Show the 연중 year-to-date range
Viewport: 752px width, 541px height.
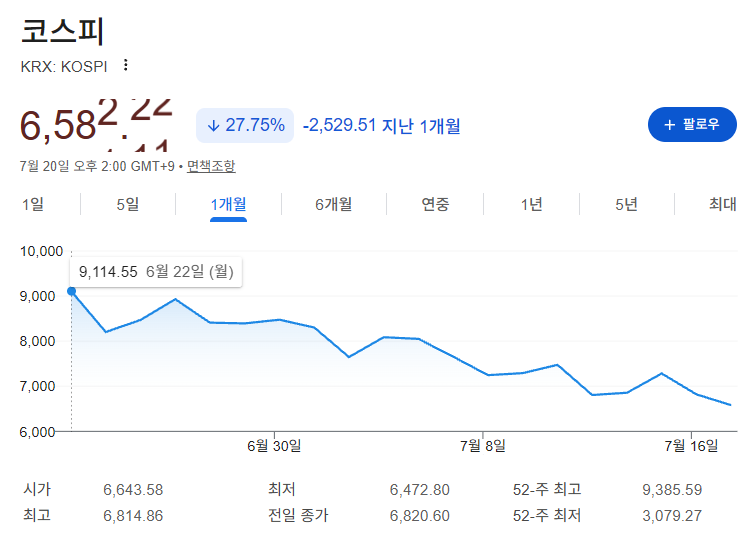tap(435, 204)
